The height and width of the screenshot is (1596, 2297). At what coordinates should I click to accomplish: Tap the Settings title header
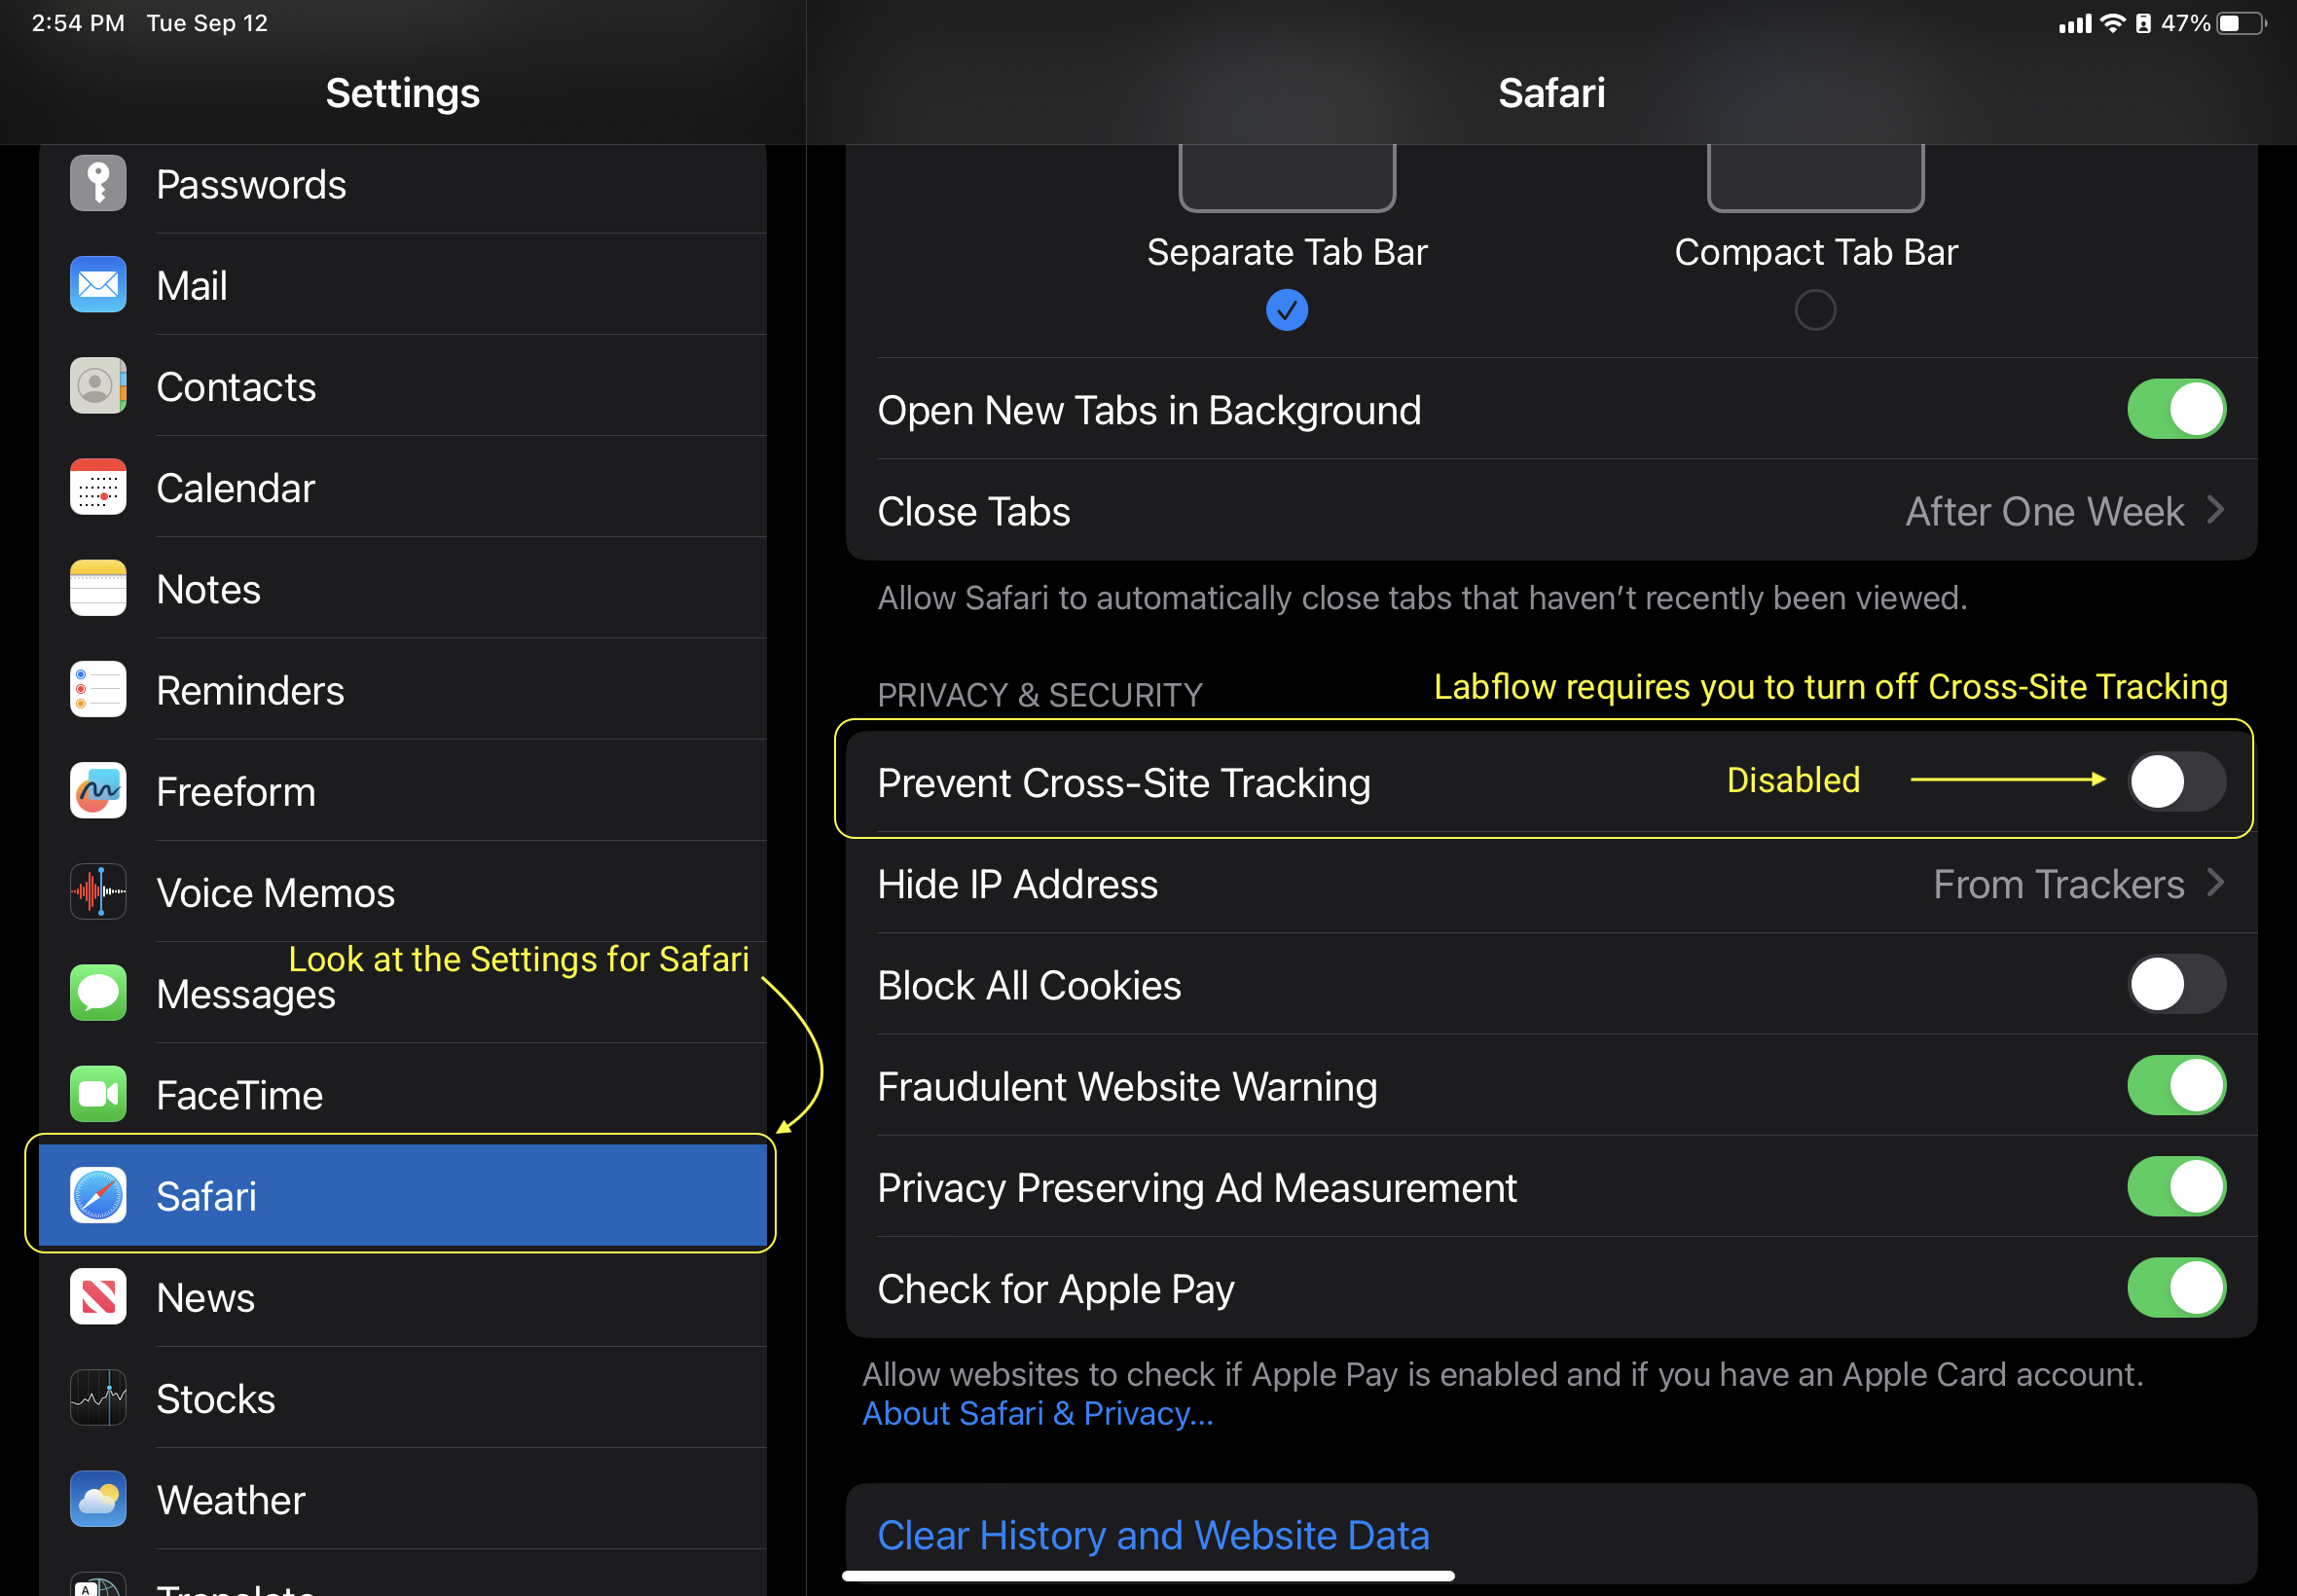[403, 93]
